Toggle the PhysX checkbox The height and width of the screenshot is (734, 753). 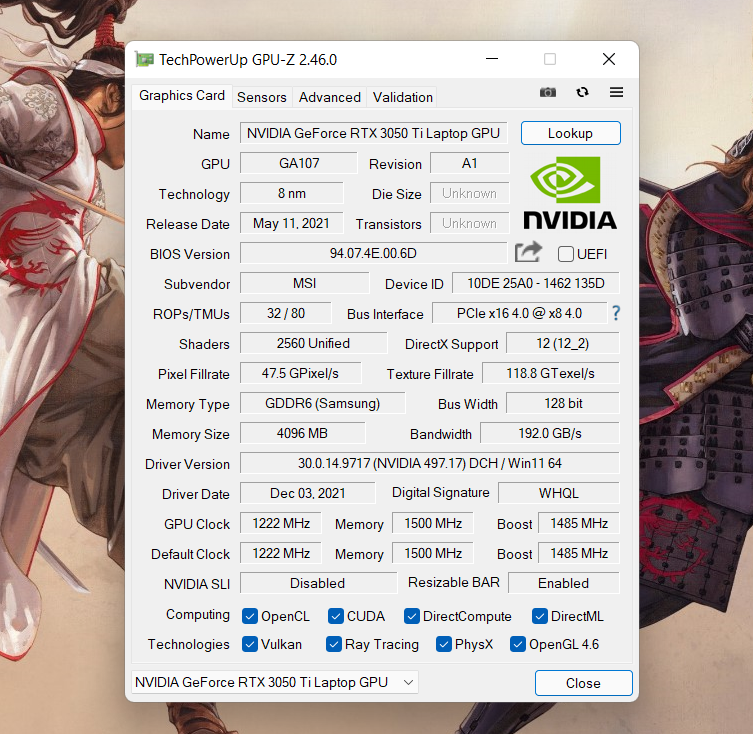[x=444, y=644]
